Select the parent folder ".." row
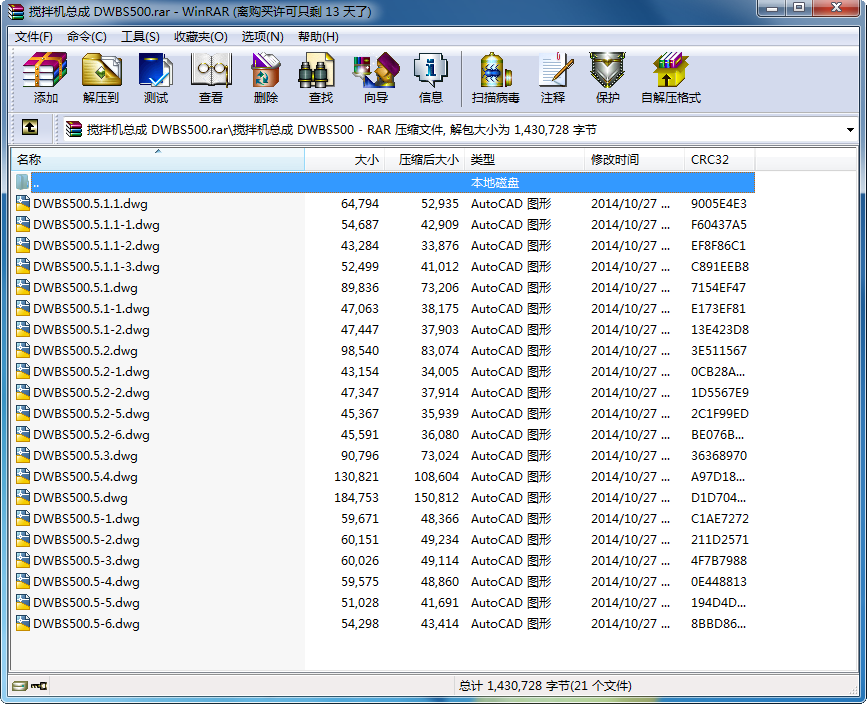The height and width of the screenshot is (704, 867). pos(36,183)
